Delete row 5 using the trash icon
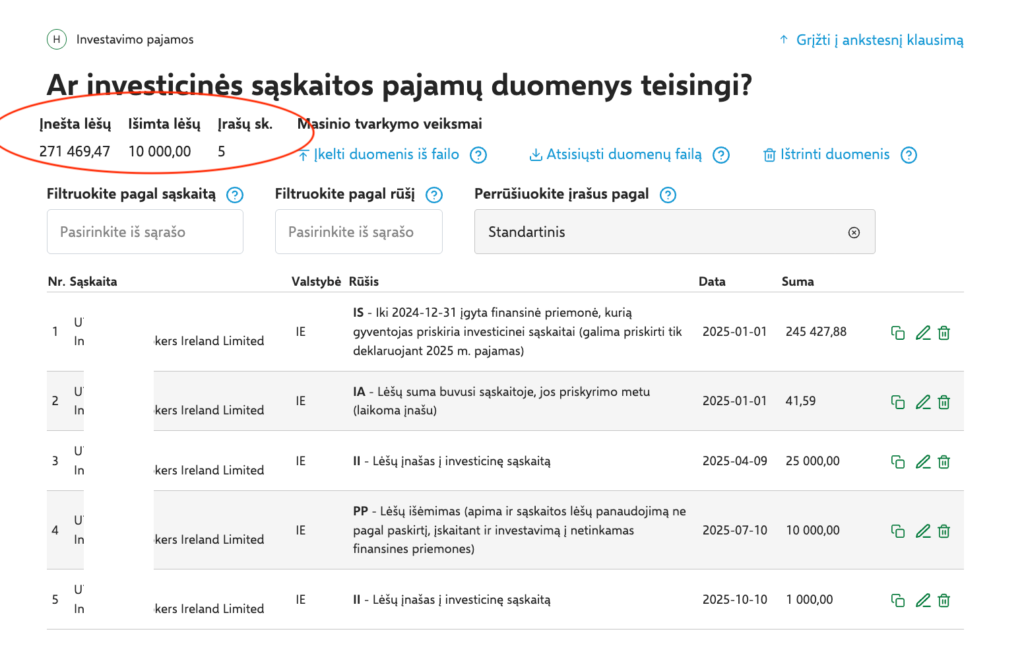The width and height of the screenshot is (1024, 648). click(944, 600)
